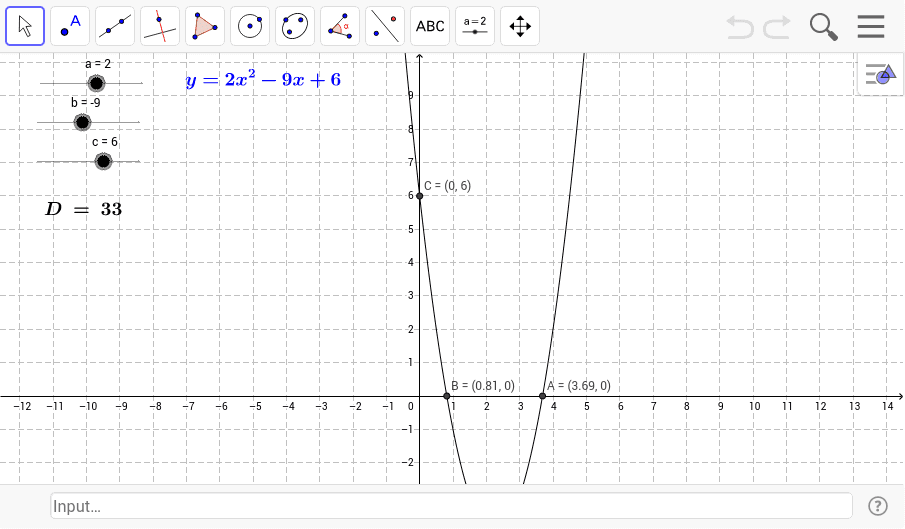This screenshot has width=905, height=529.
Task: Click the label 'c = 6'
Action: pos(104,142)
